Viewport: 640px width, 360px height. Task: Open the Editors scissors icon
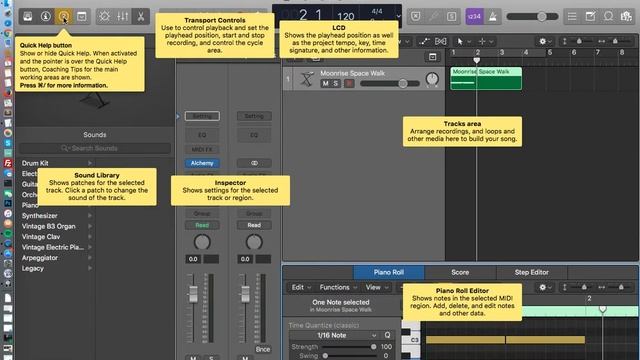(x=141, y=16)
